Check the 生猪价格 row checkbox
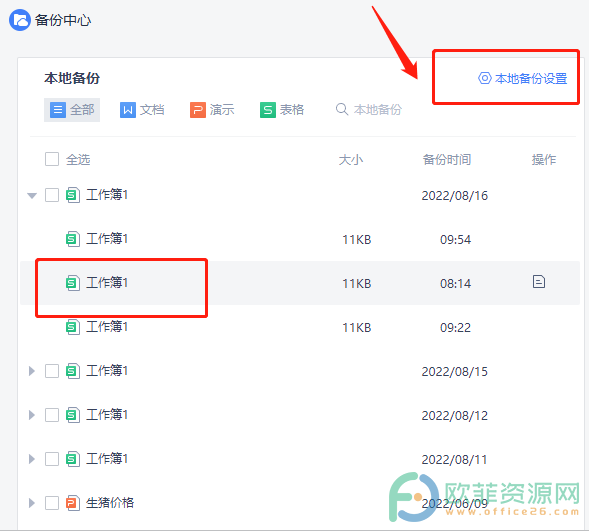Image resolution: width=589 pixels, height=531 pixels. (52, 502)
